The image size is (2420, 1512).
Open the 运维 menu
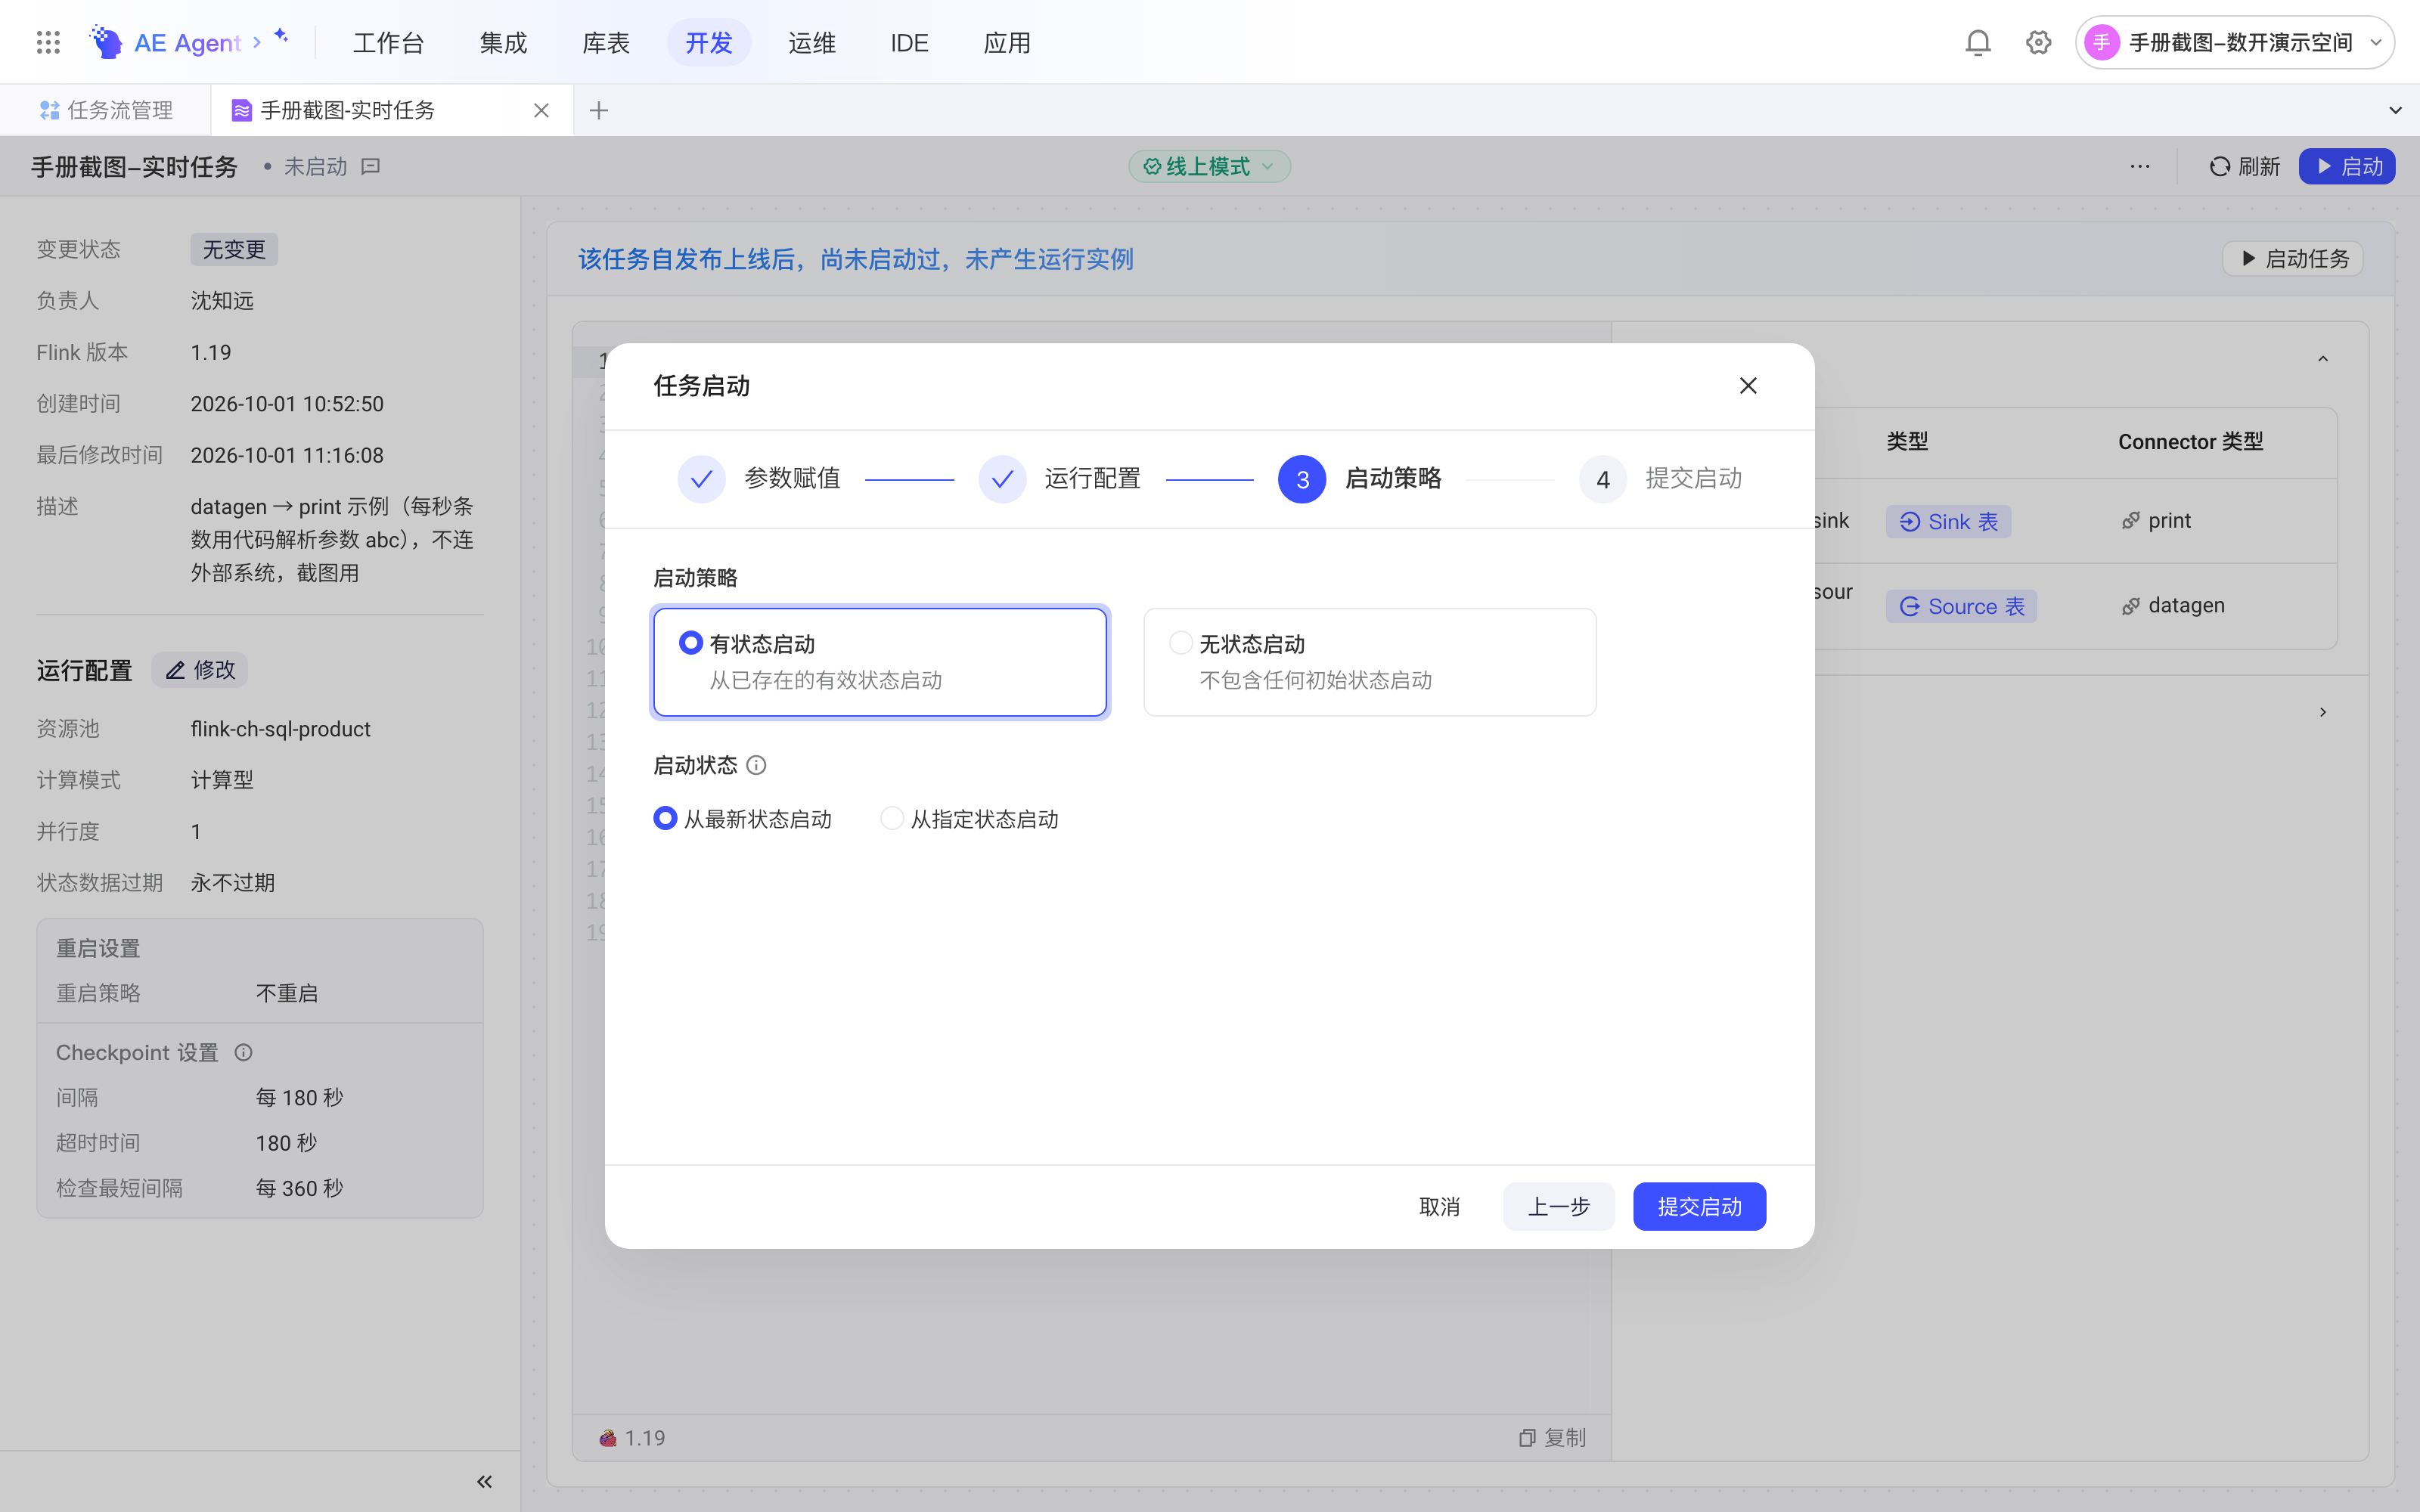(x=811, y=42)
